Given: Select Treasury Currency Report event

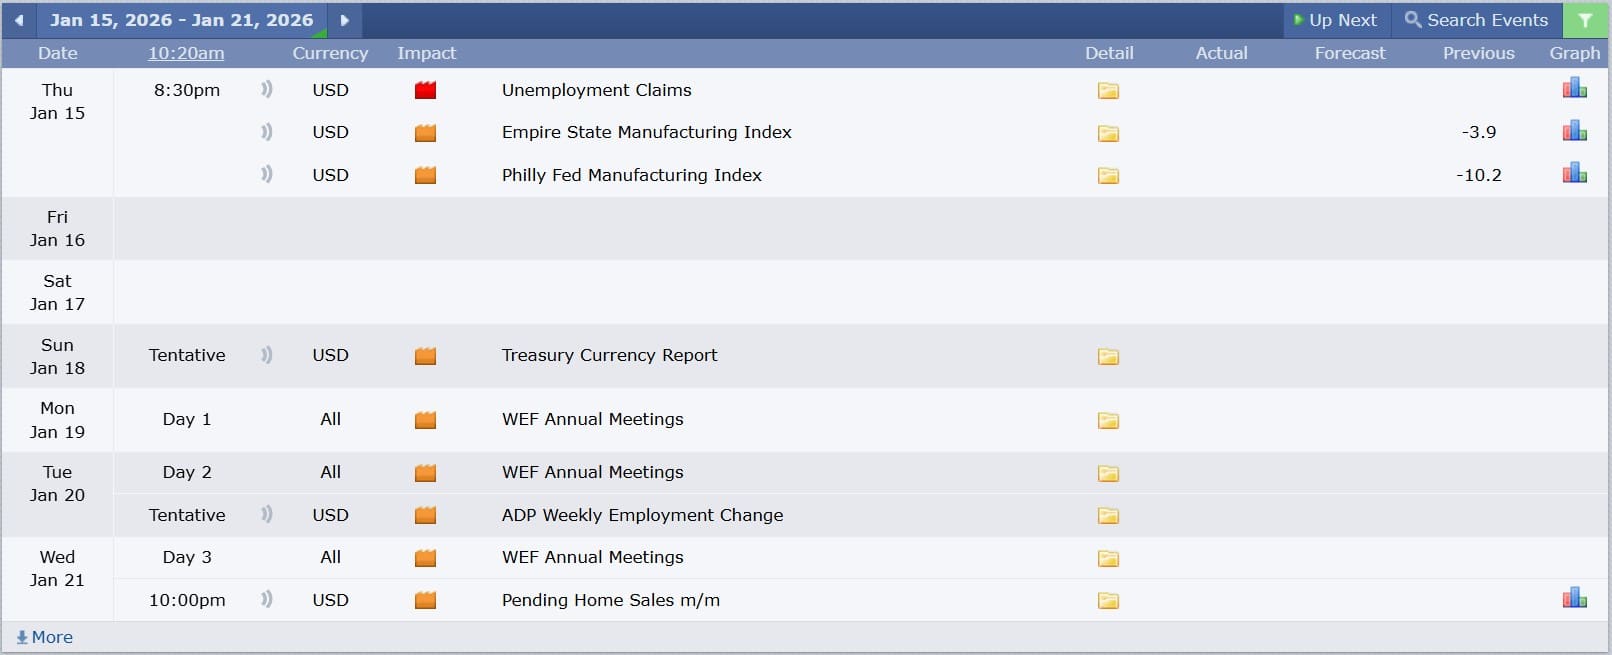Looking at the screenshot, I should [x=609, y=355].
